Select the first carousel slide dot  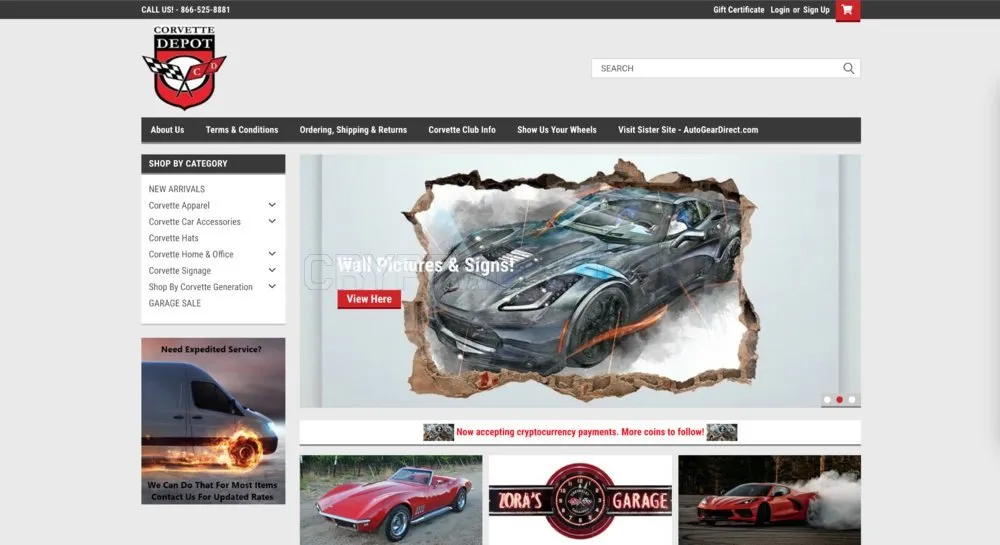[827, 400]
